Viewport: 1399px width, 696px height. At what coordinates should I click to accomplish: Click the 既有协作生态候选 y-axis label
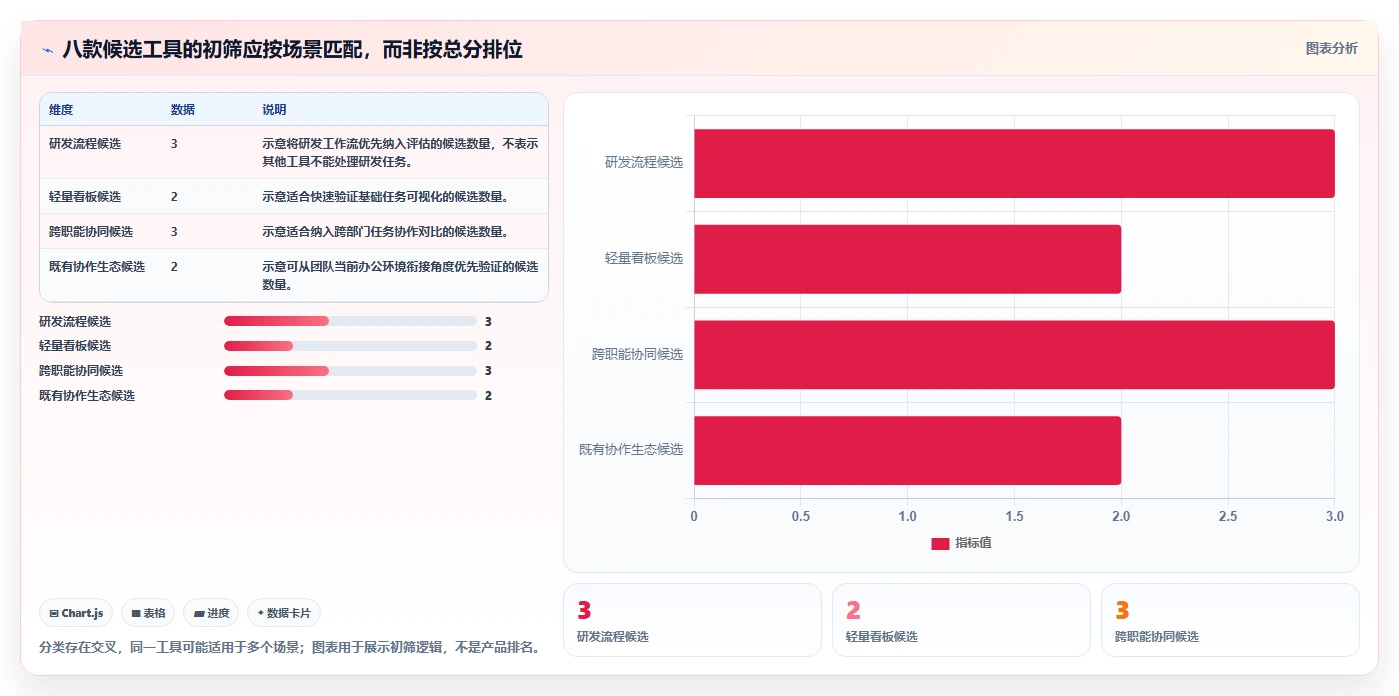point(631,450)
